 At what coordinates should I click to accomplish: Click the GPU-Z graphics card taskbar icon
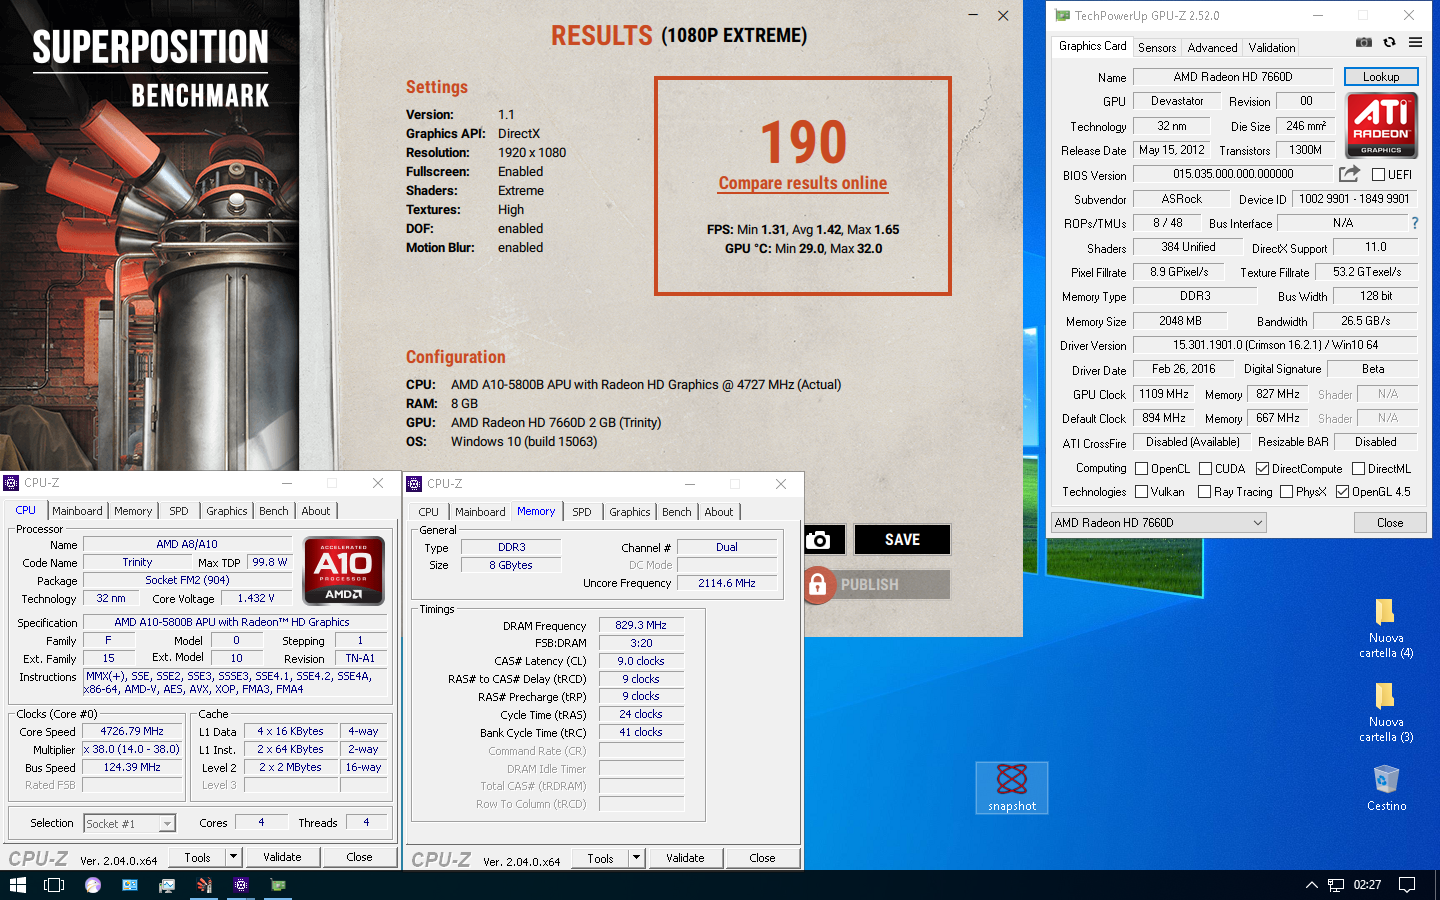coord(278,885)
